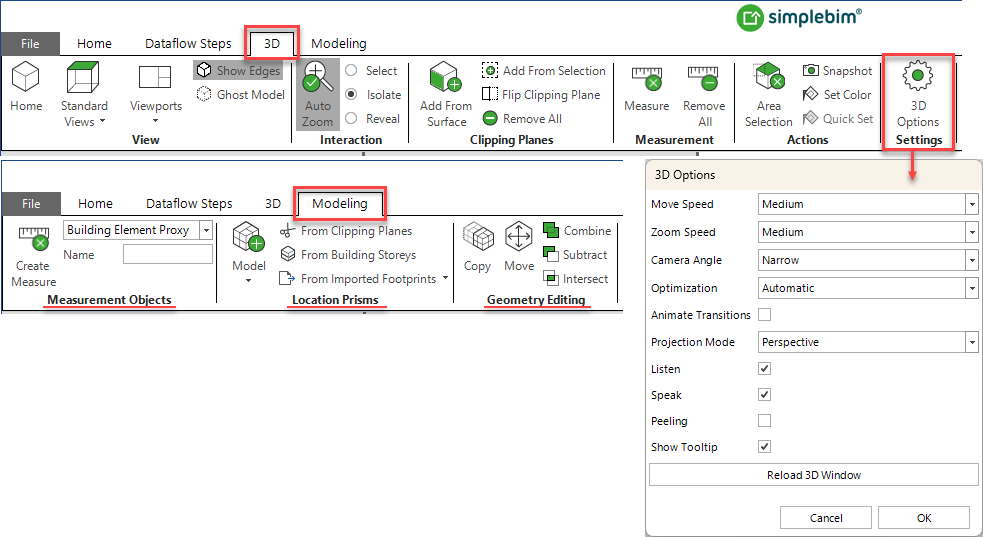The image size is (983, 537).
Task: Open the Standard Views menu
Action: 84,95
